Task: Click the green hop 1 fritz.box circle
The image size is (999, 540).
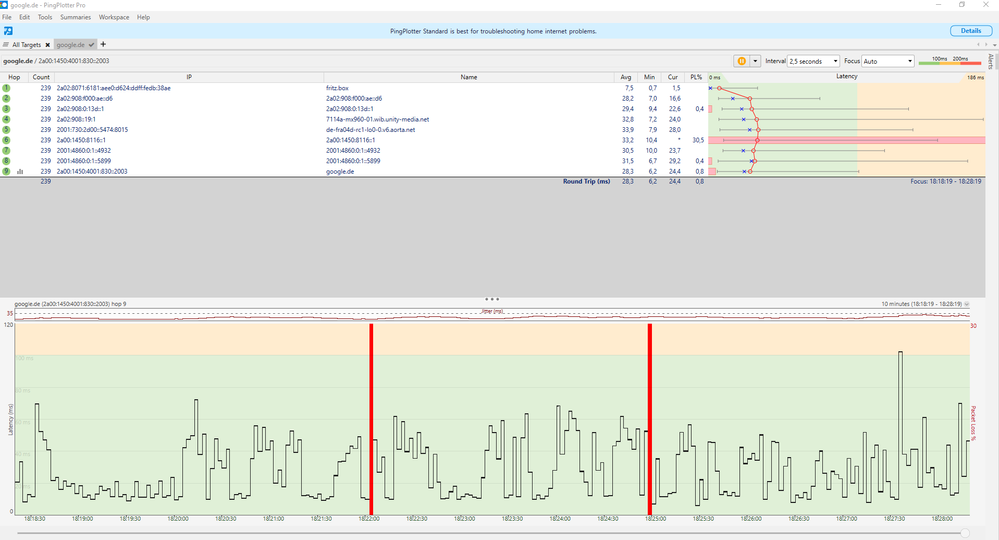Action: [6, 88]
